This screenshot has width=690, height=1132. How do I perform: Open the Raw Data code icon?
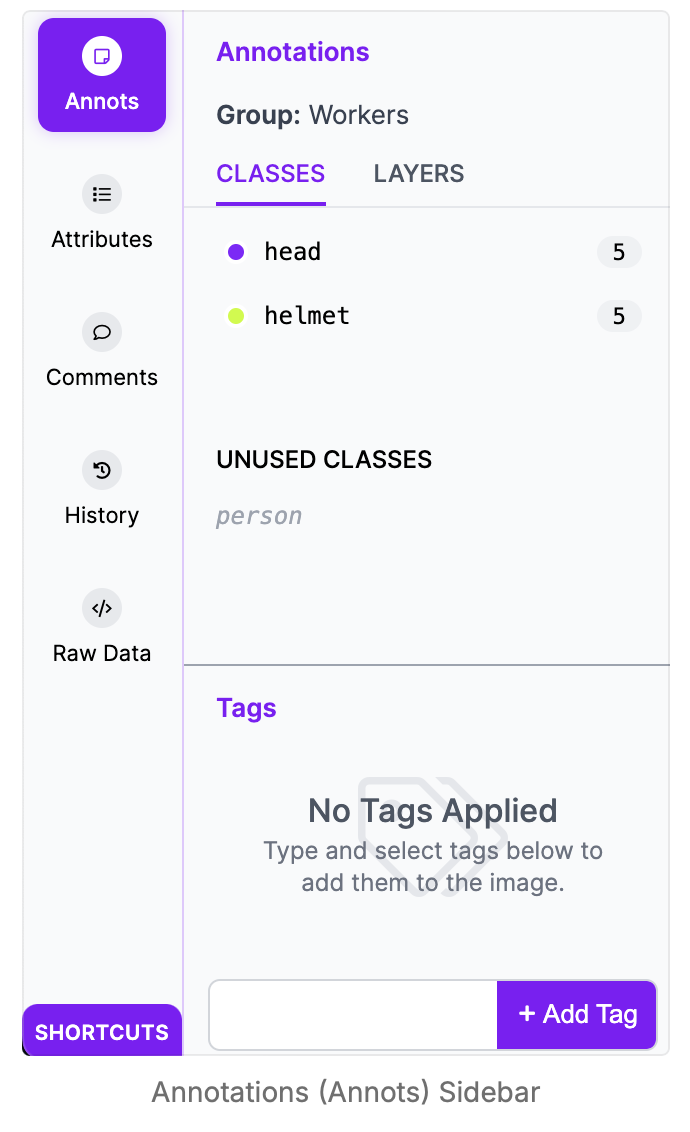point(102,608)
